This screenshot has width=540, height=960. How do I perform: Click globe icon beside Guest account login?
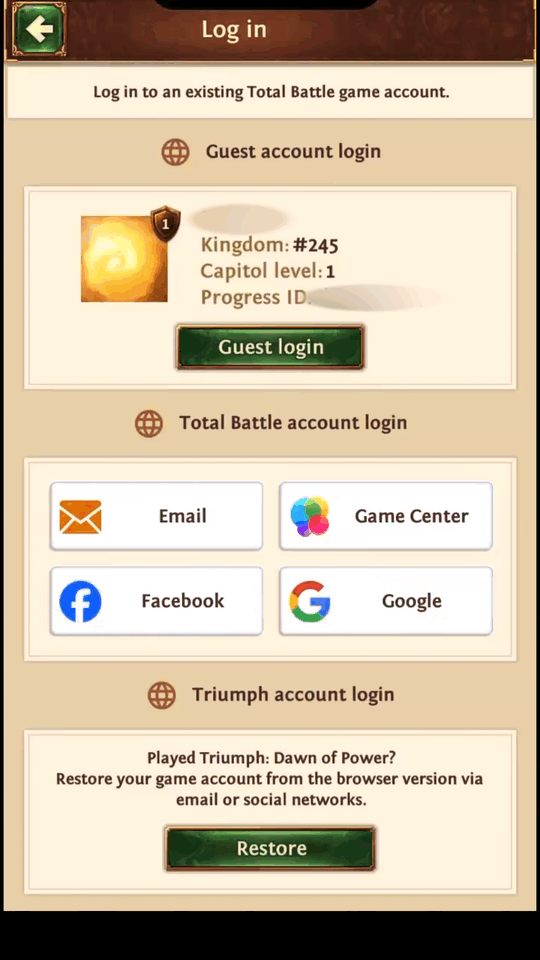(x=175, y=152)
